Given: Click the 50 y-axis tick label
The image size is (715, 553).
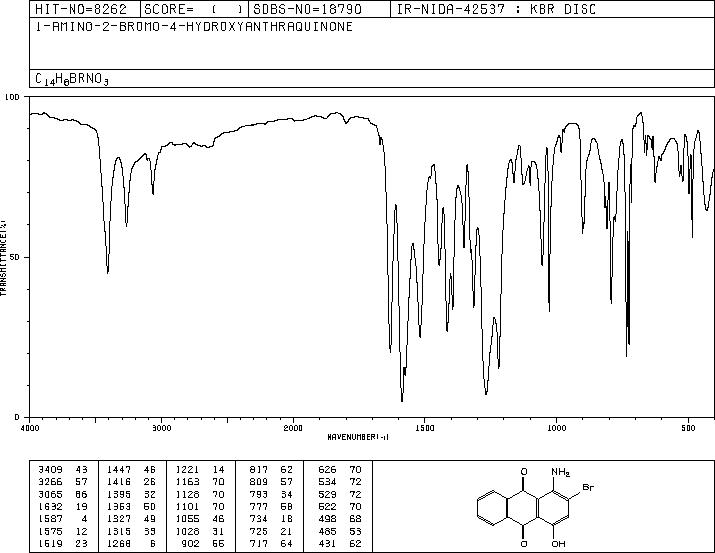Looking at the screenshot, I should tap(15, 257).
